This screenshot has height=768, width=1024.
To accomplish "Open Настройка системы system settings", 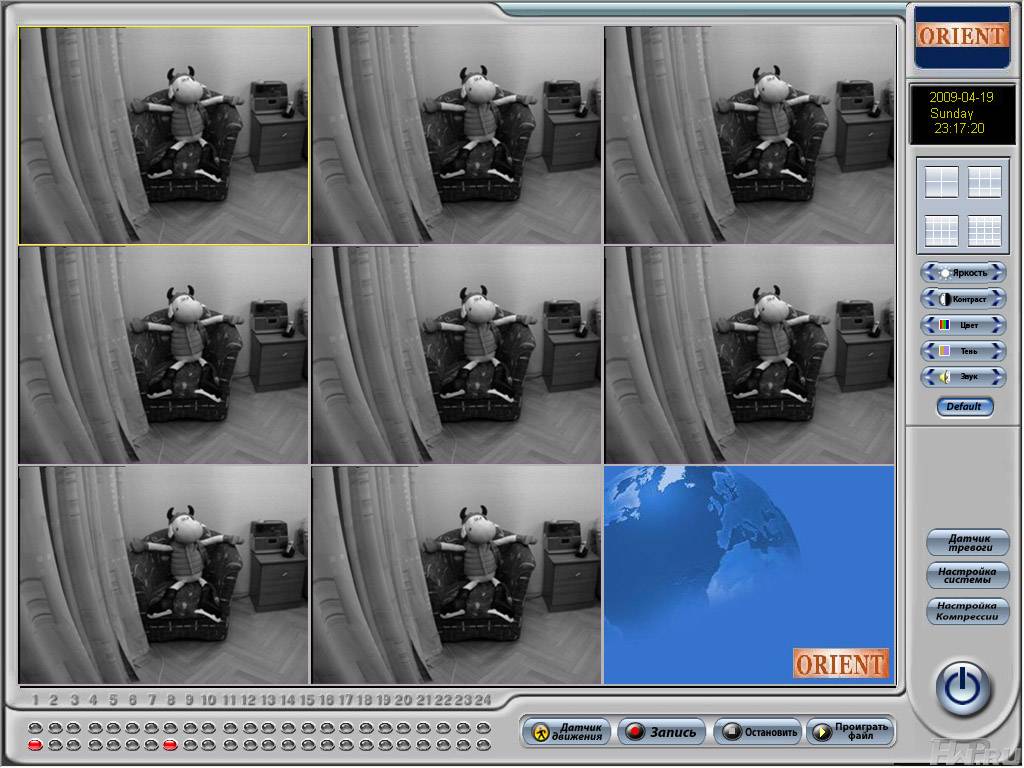I will [x=967, y=576].
